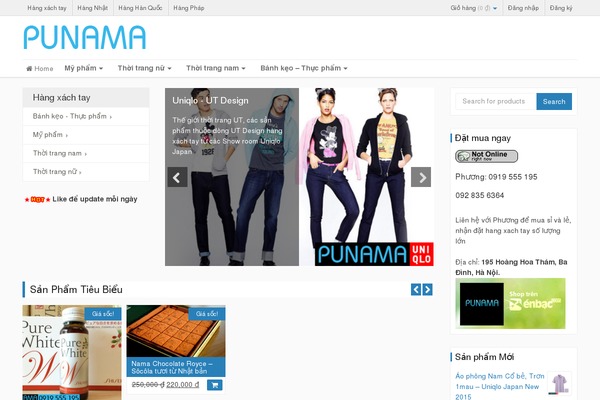
Task: Click the Hàng xách tay sidebar heading
Action: click(61, 98)
